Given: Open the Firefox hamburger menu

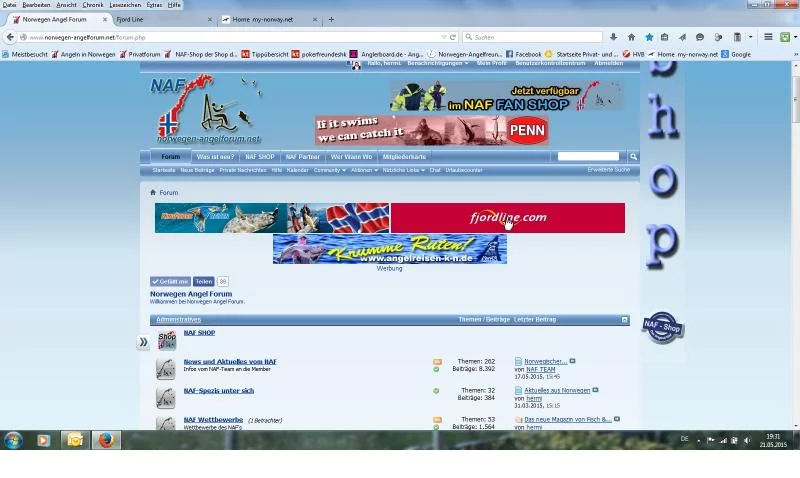Looking at the screenshot, I should click(768, 37).
